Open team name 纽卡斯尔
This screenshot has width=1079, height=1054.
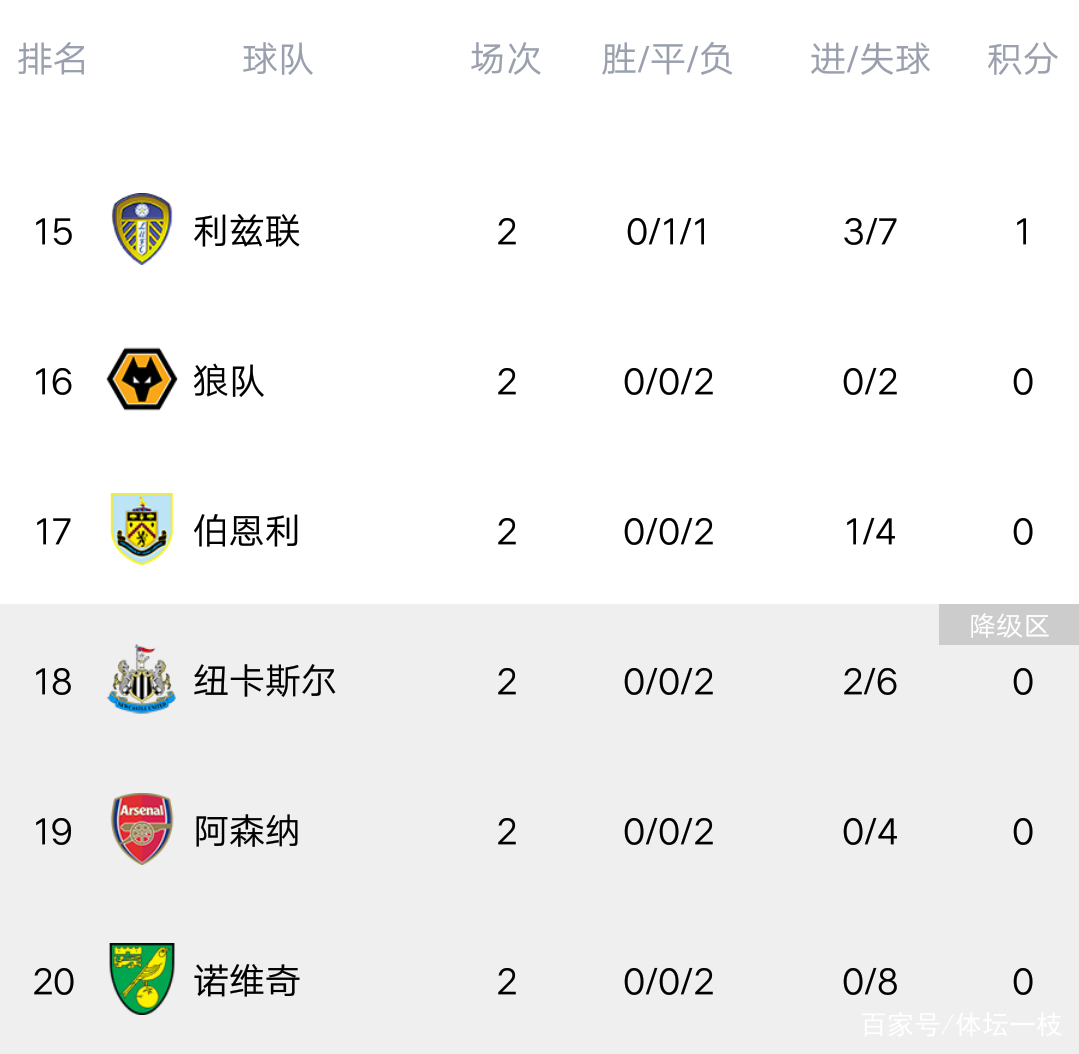[x=264, y=681]
